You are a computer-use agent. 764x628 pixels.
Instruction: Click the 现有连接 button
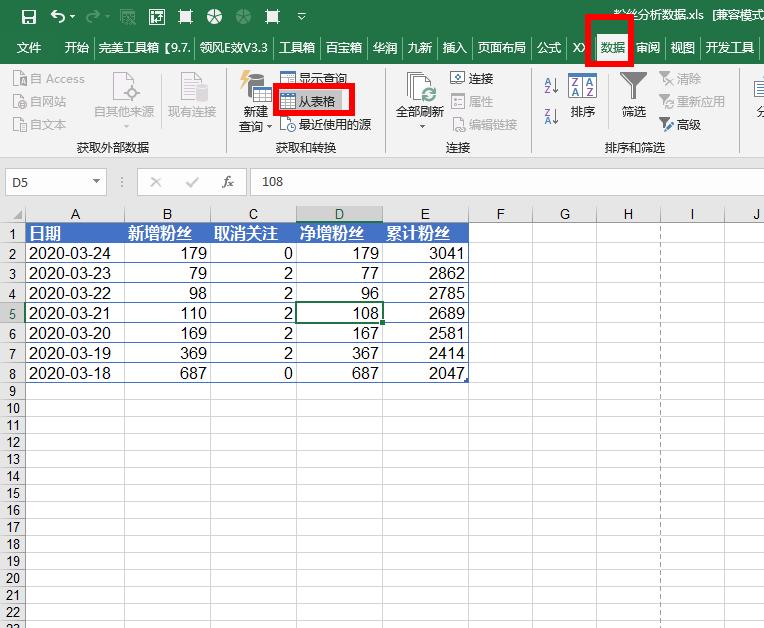pyautogui.click(x=192, y=95)
